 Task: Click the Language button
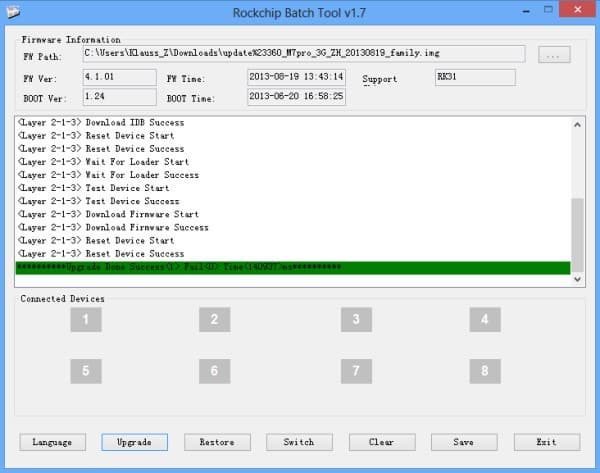pyautogui.click(x=52, y=442)
